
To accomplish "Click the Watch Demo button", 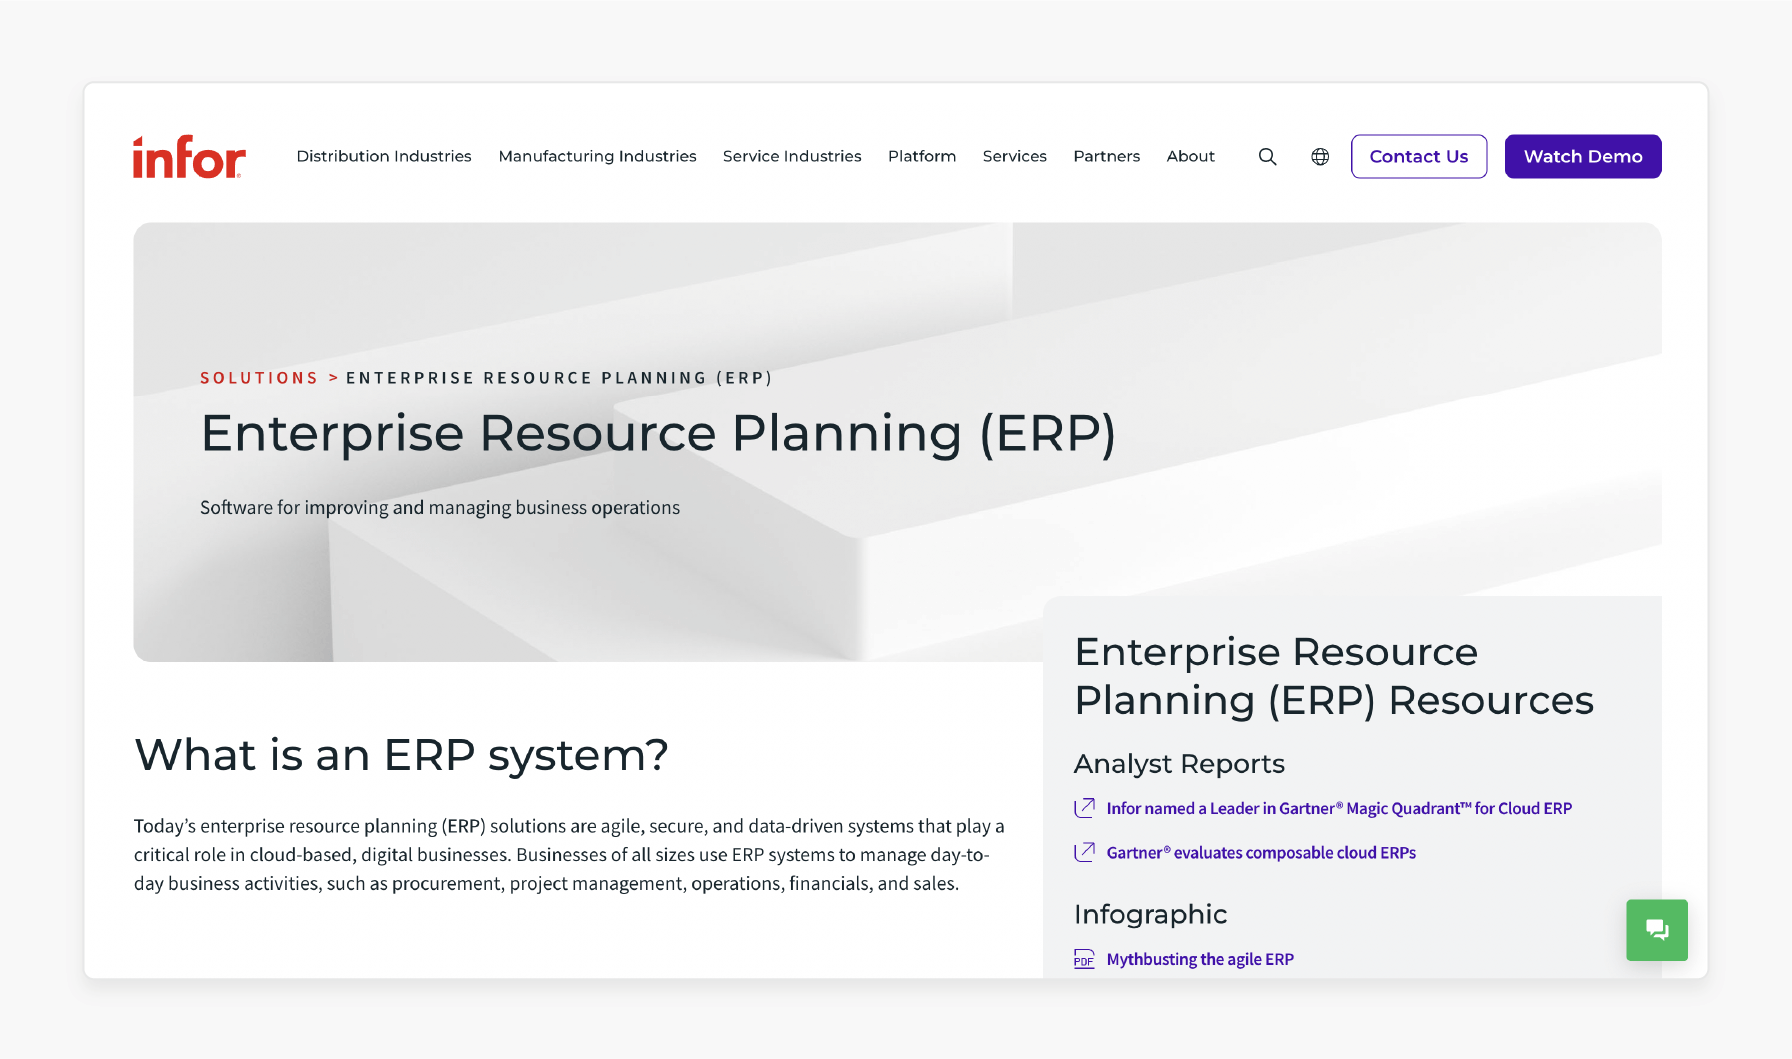I will point(1582,157).
